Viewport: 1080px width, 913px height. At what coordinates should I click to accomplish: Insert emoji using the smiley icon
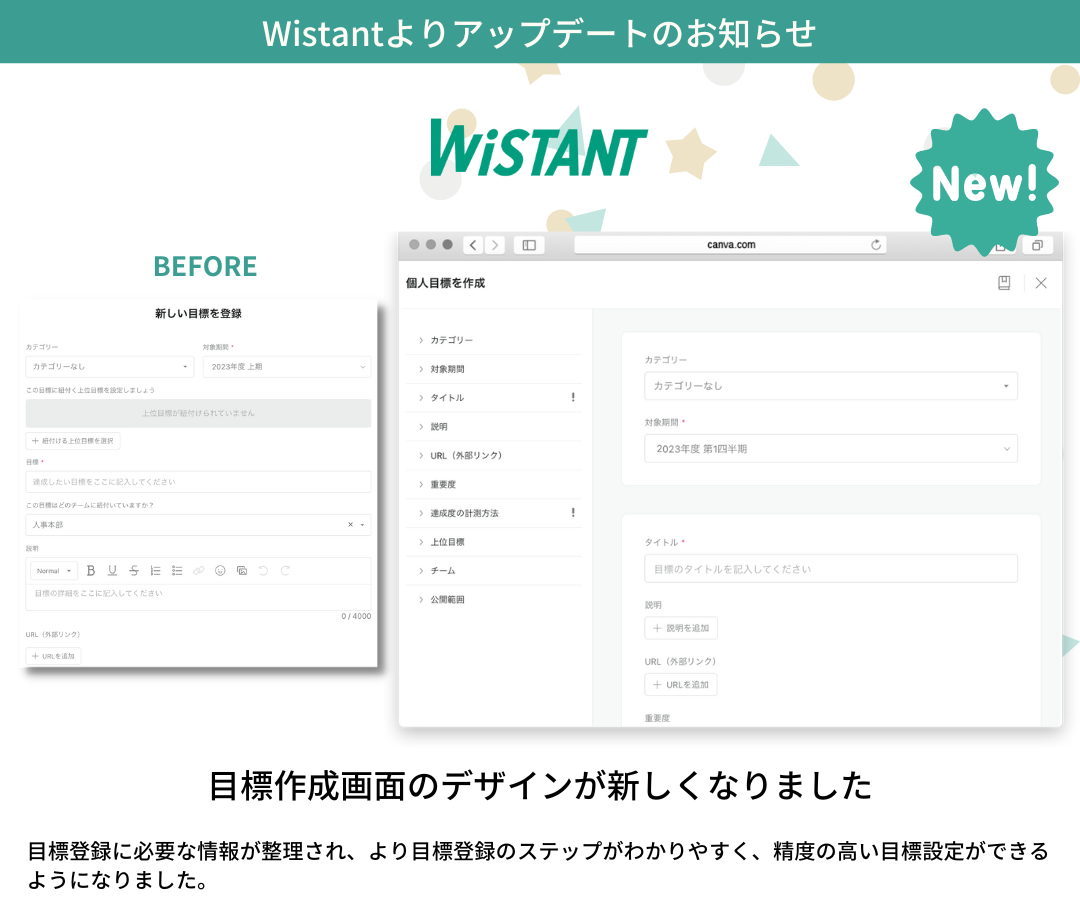[220, 571]
